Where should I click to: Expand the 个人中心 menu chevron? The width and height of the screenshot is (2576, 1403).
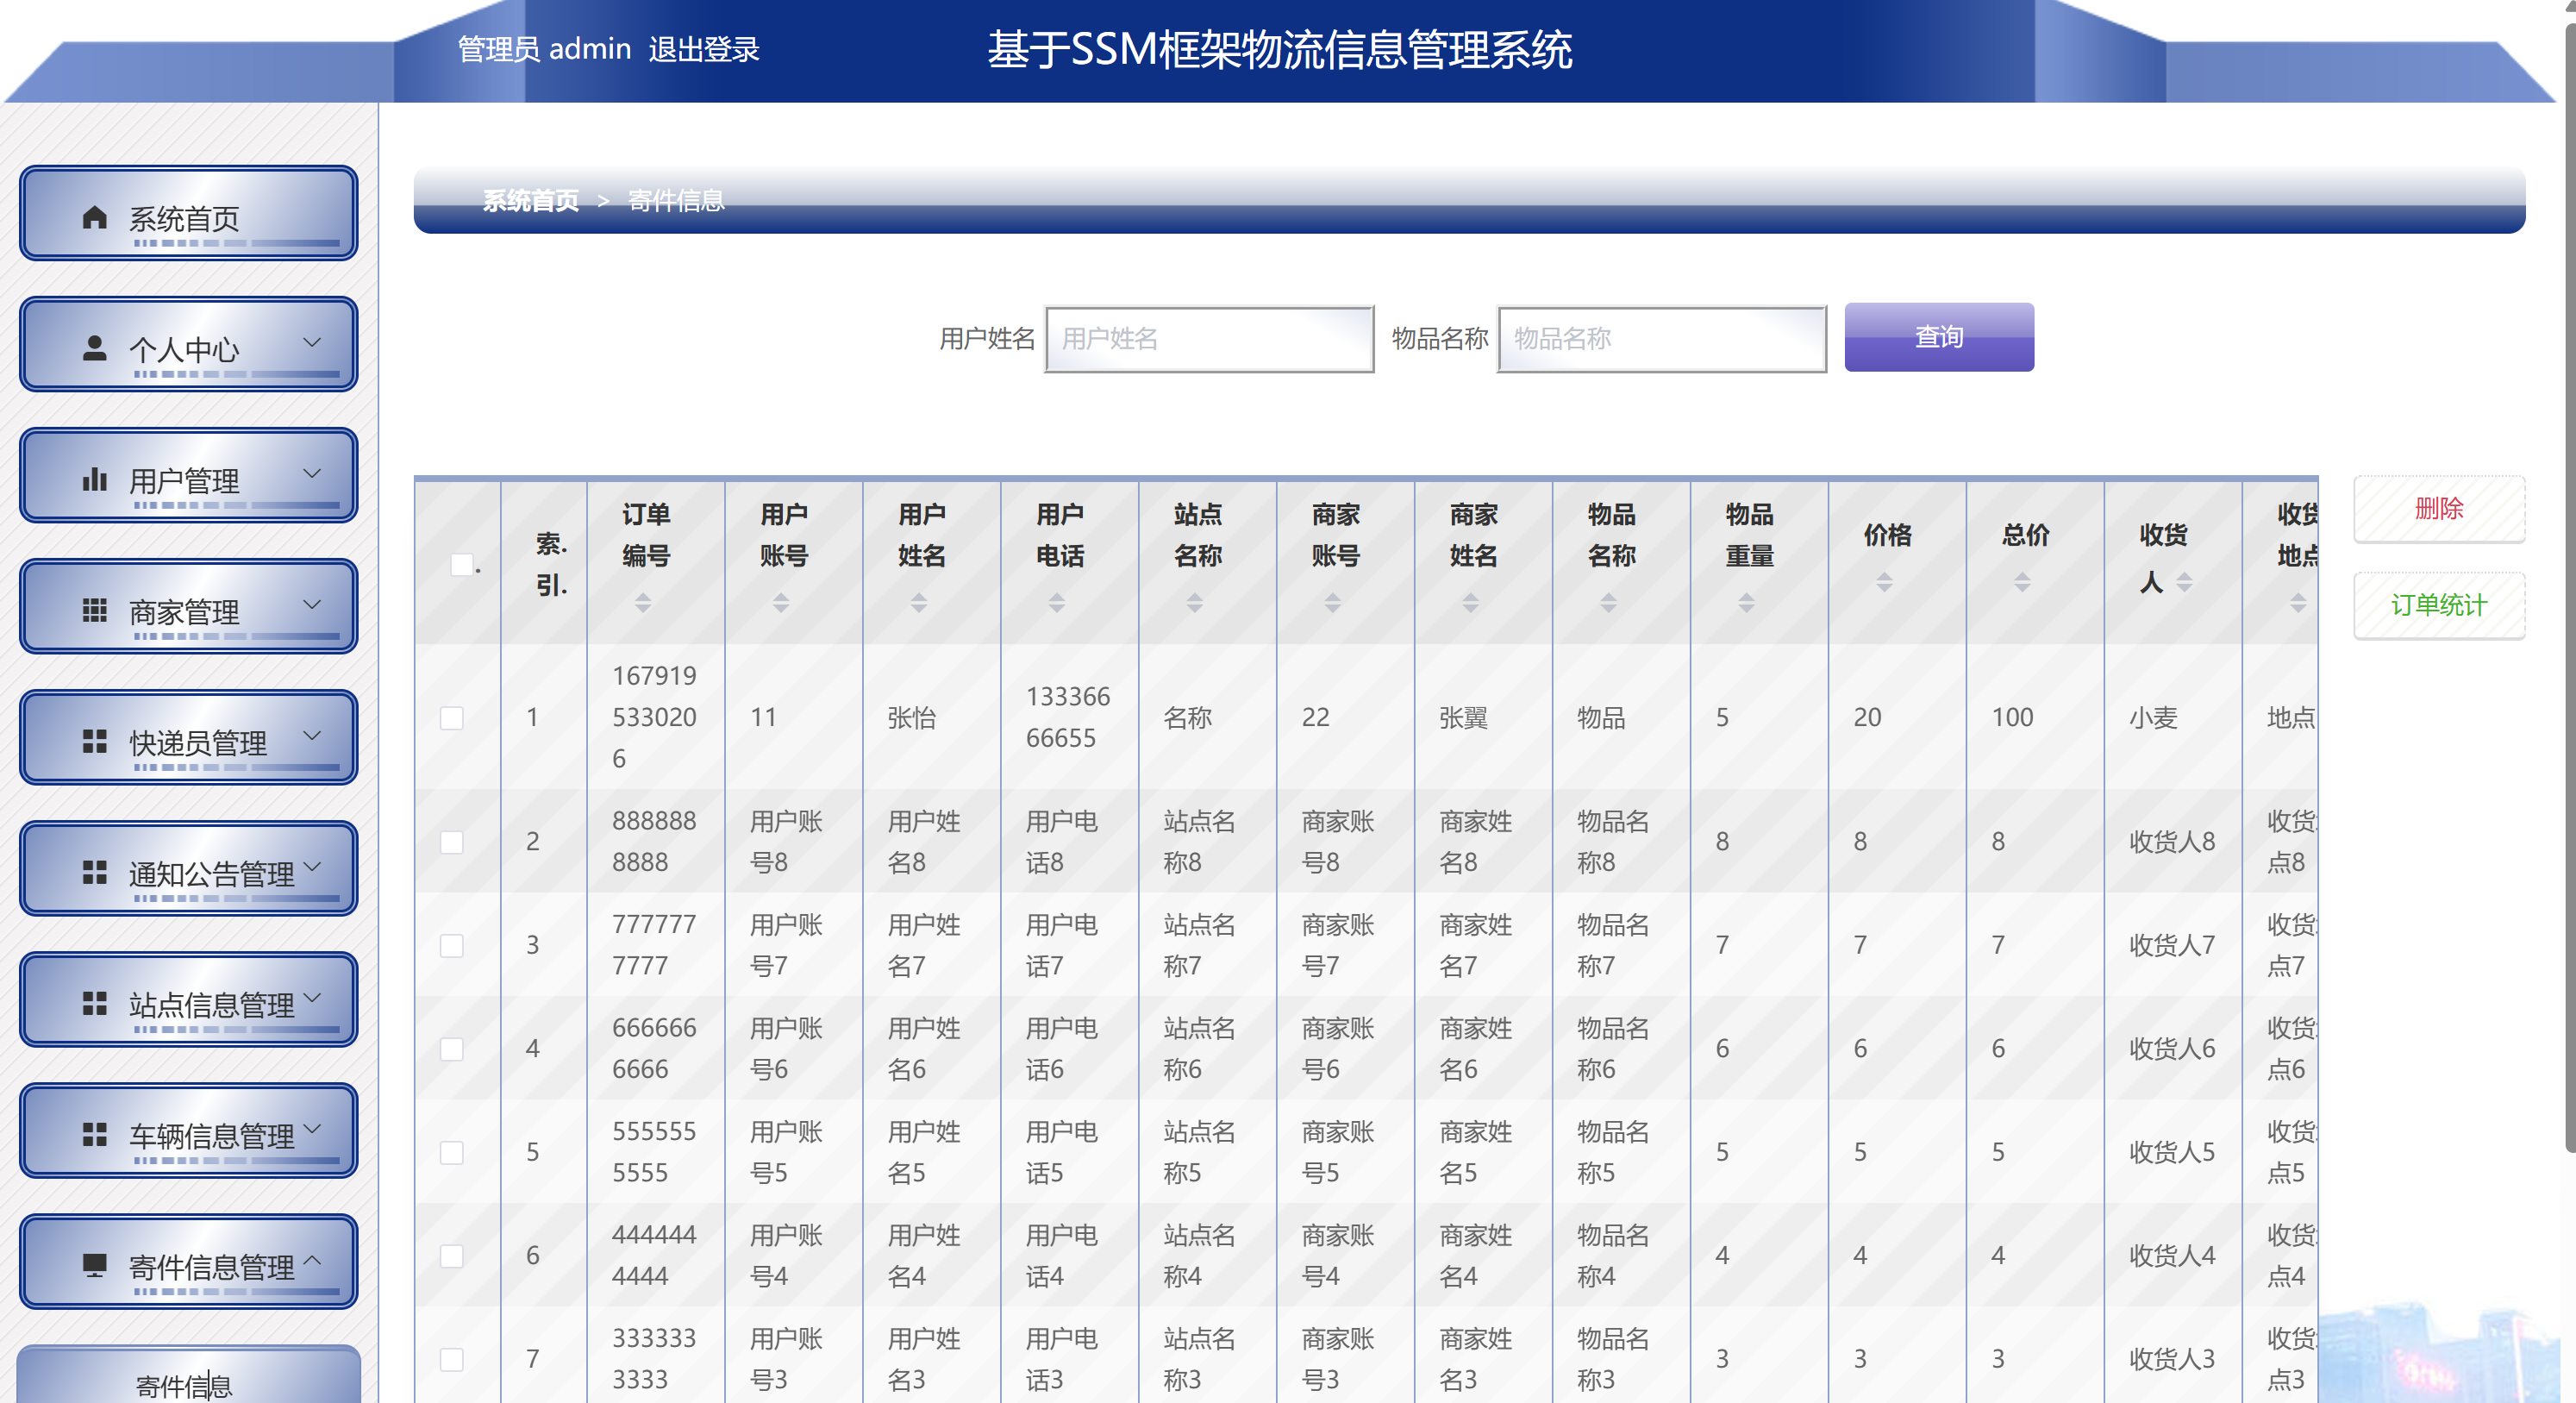pos(312,342)
